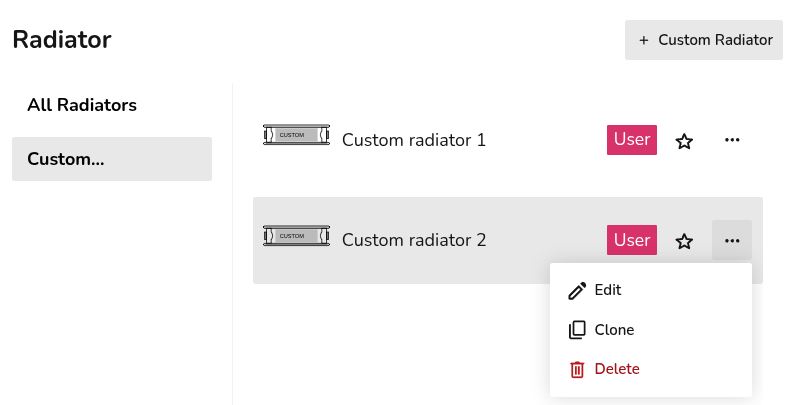Click the red trash Delete icon

point(577,369)
